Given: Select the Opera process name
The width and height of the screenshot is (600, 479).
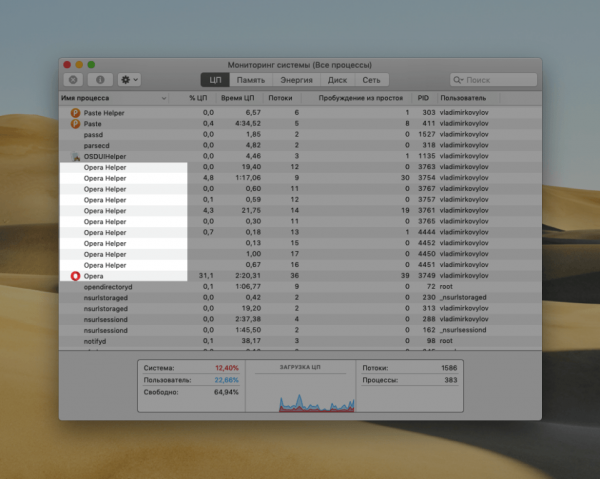Looking at the screenshot, I should coord(93,276).
